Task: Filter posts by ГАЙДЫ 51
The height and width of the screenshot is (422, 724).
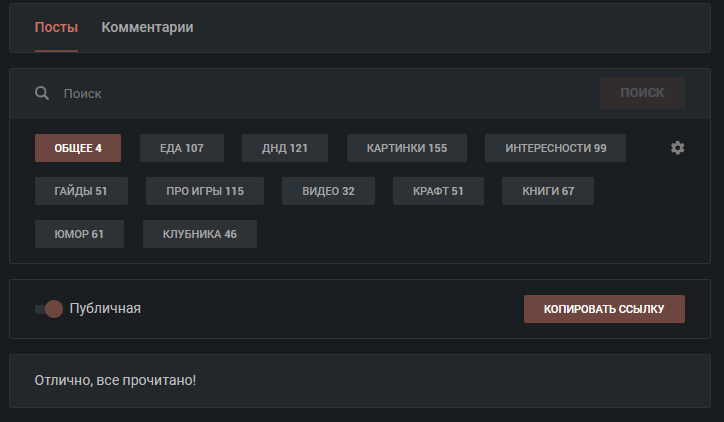Action: pos(81,191)
